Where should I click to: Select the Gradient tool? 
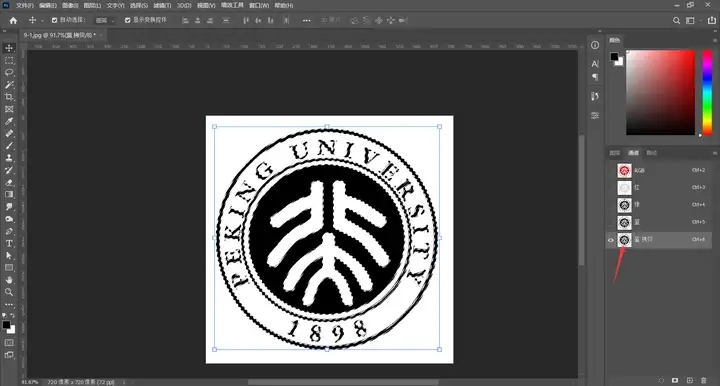pyautogui.click(x=9, y=195)
